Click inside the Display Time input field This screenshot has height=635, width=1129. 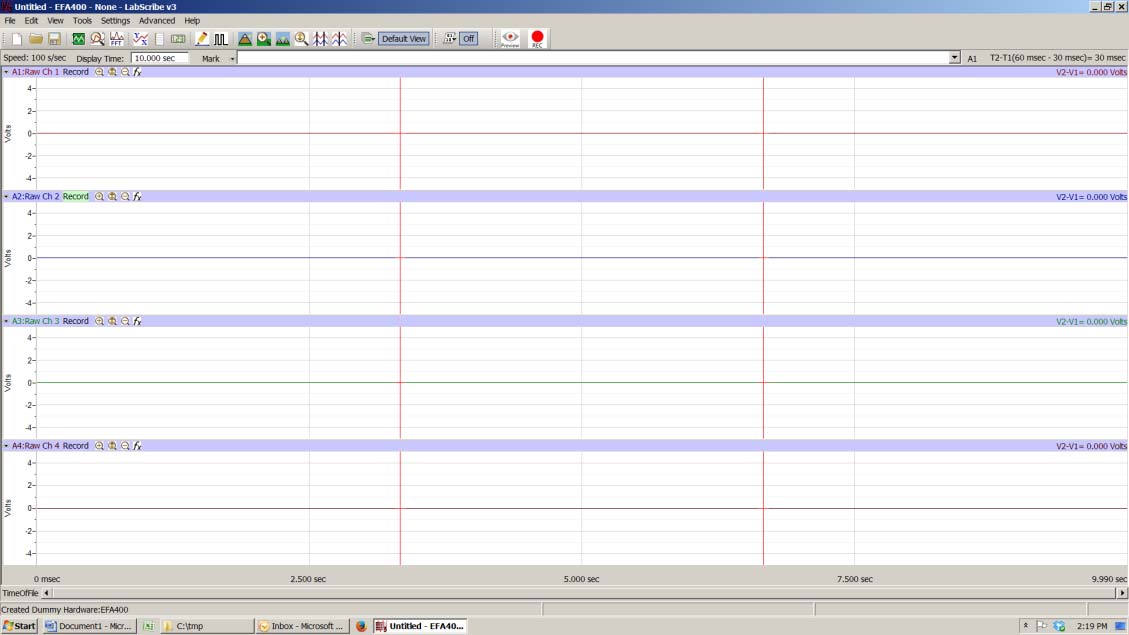[x=158, y=58]
